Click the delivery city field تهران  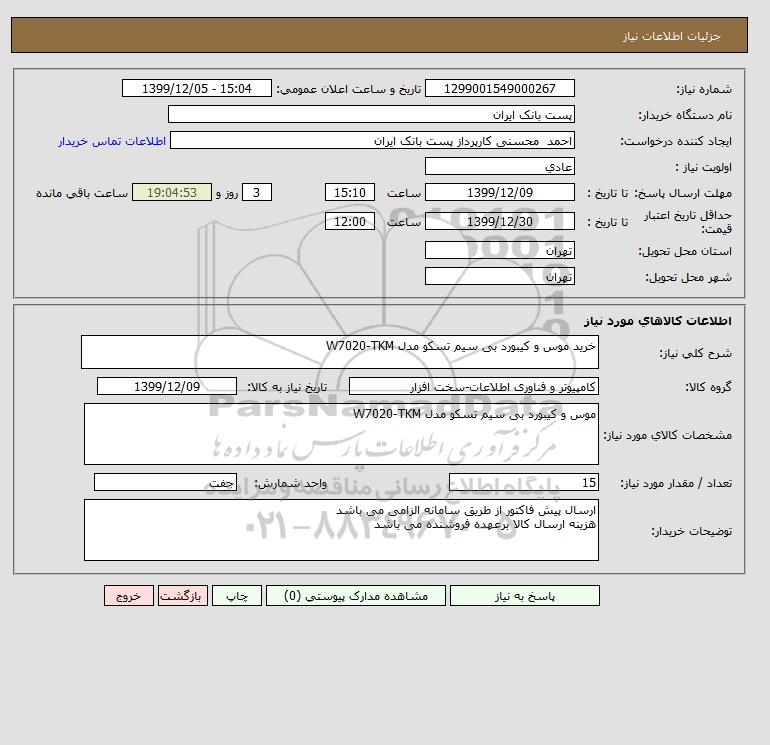(x=499, y=276)
